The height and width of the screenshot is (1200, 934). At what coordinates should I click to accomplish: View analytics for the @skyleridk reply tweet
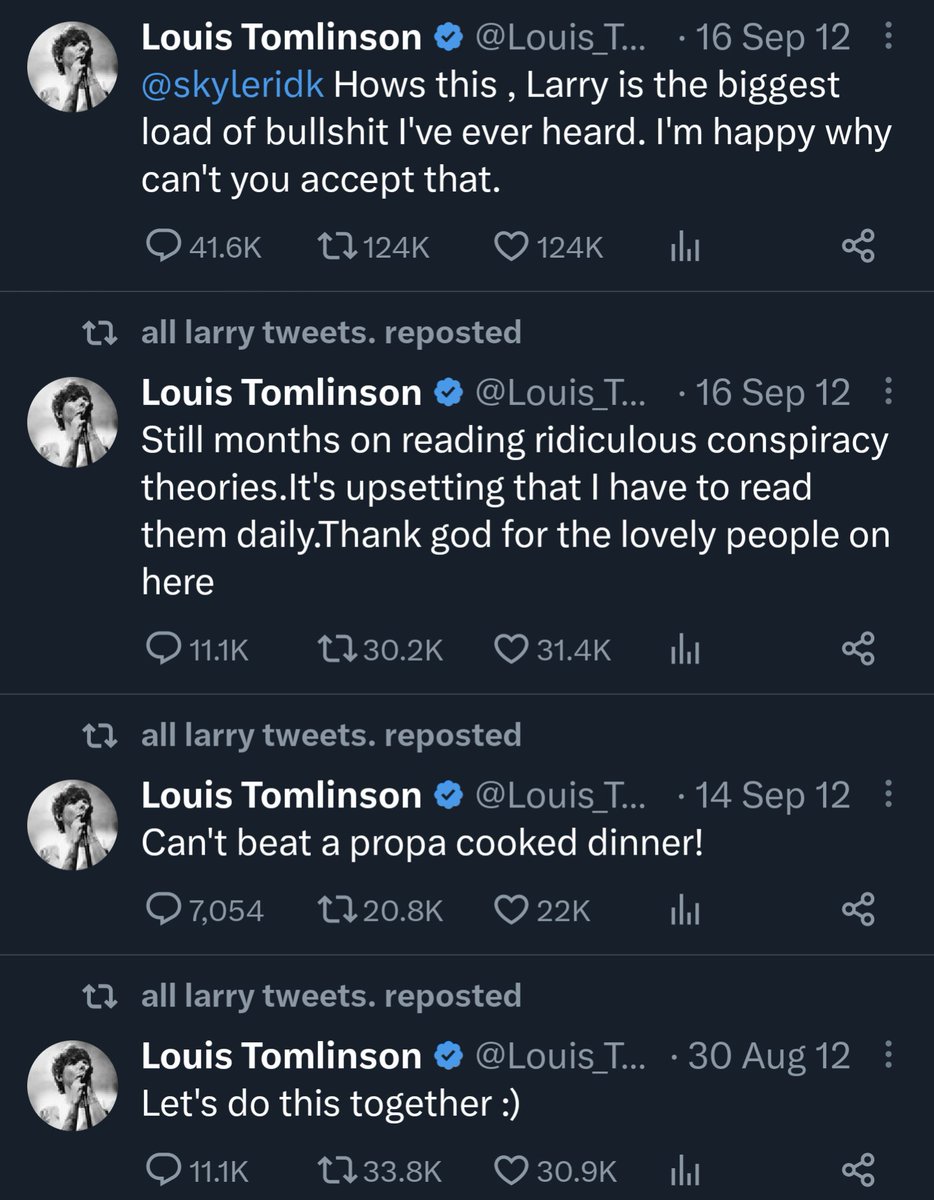tap(683, 247)
